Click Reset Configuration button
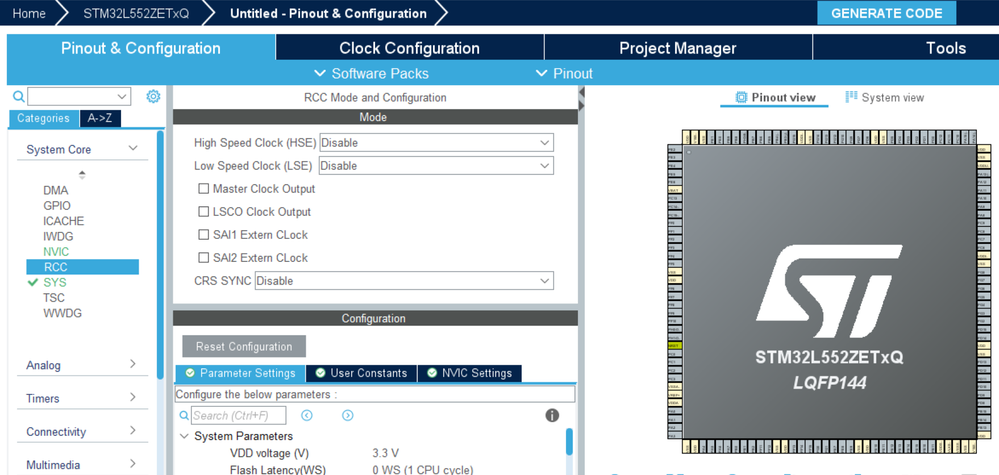Screen dimensions: 999x475 click(x=244, y=346)
